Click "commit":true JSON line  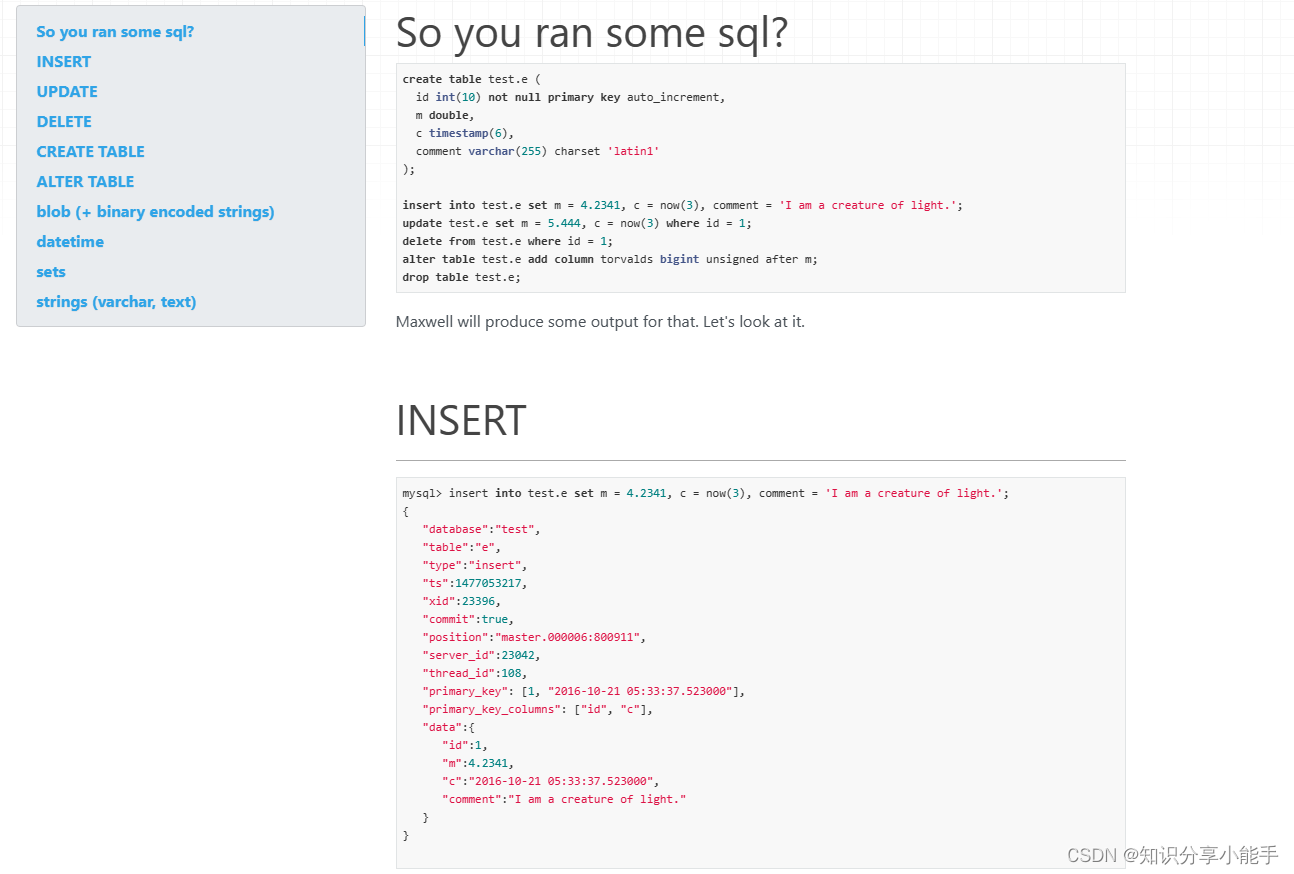click(x=468, y=619)
